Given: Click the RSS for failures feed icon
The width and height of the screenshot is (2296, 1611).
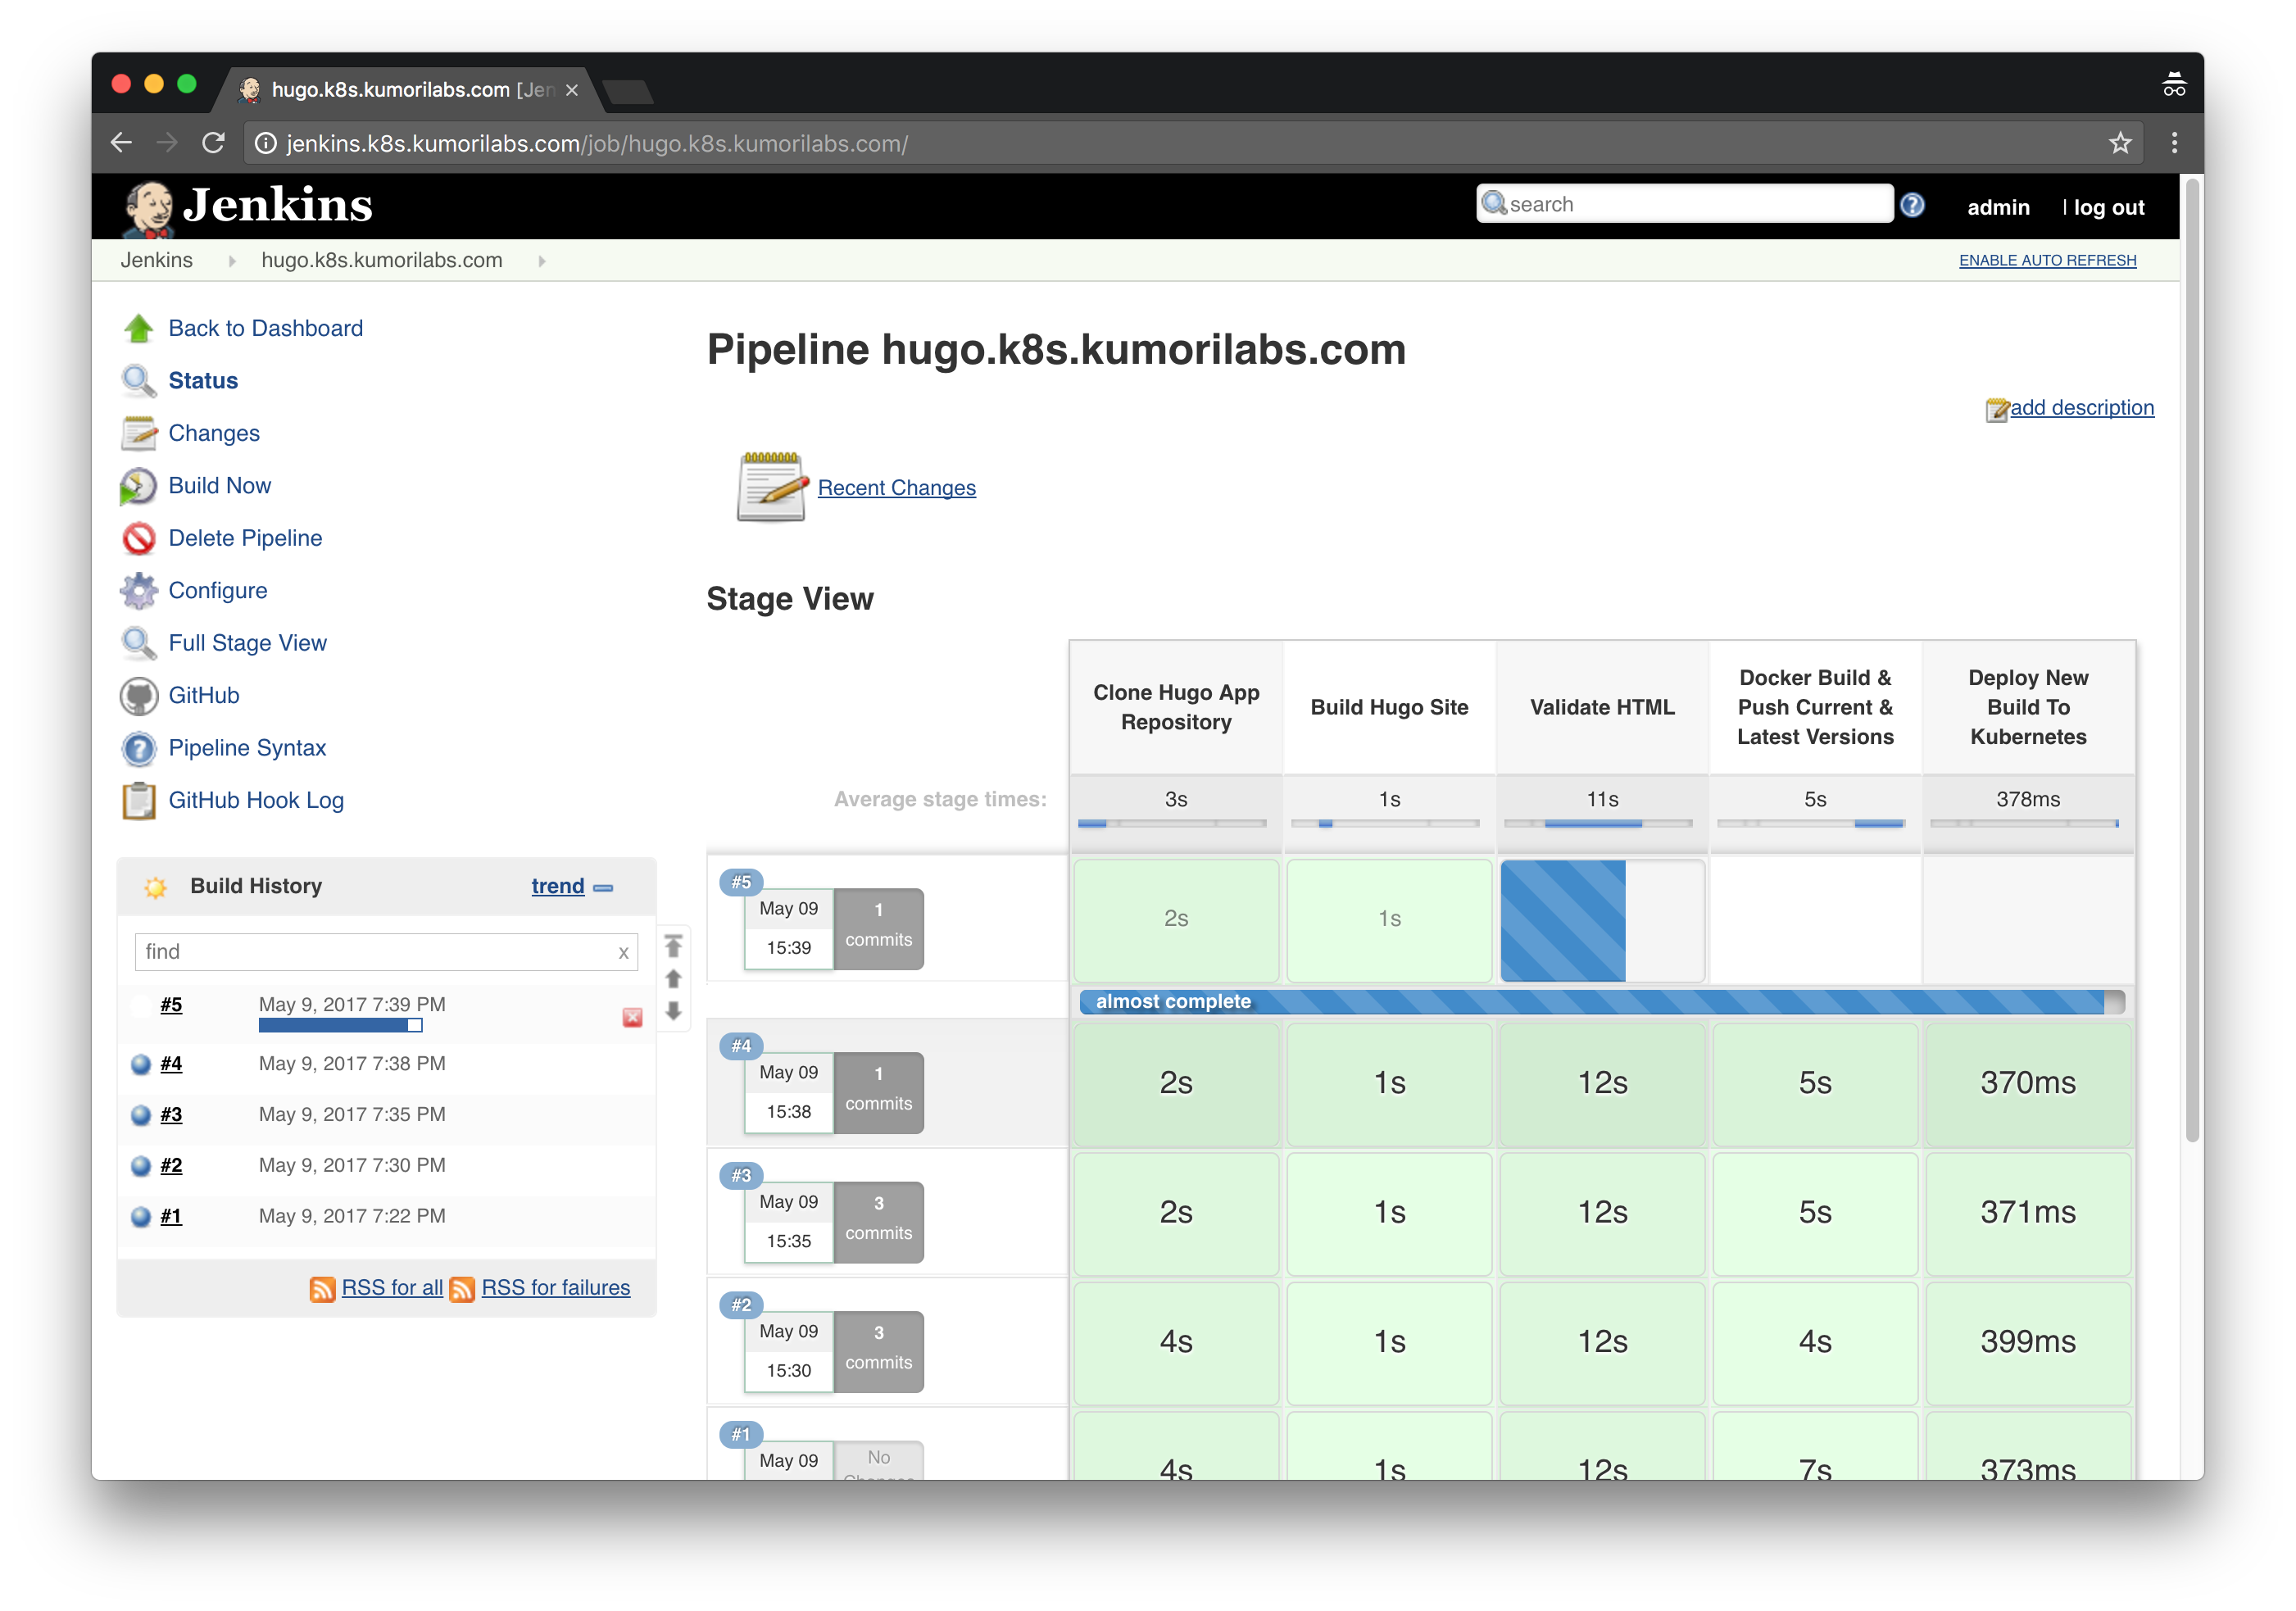Looking at the screenshot, I should pos(462,1289).
